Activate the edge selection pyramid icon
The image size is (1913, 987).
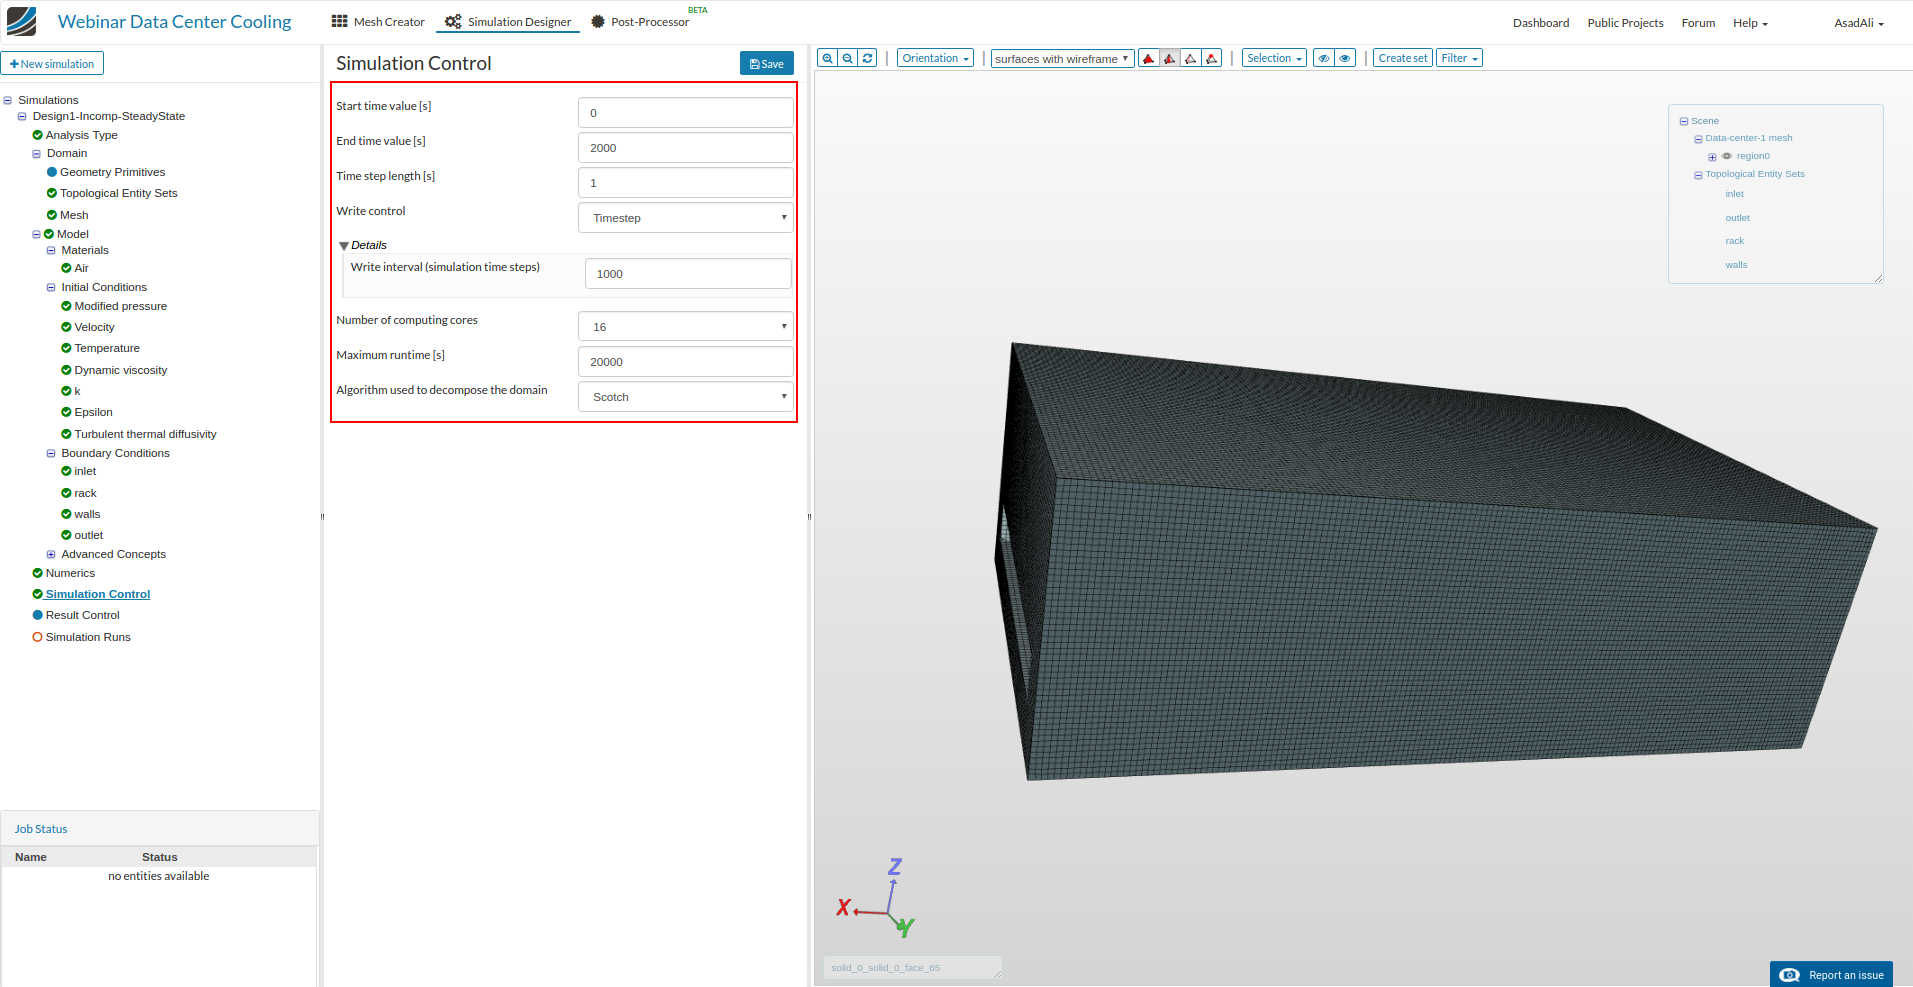(1190, 59)
